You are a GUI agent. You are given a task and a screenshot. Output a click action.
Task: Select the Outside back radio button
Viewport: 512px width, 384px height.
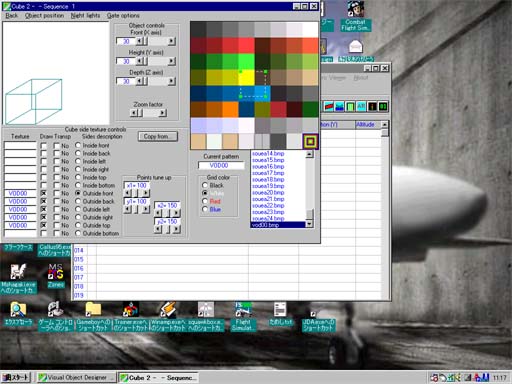[78, 201]
